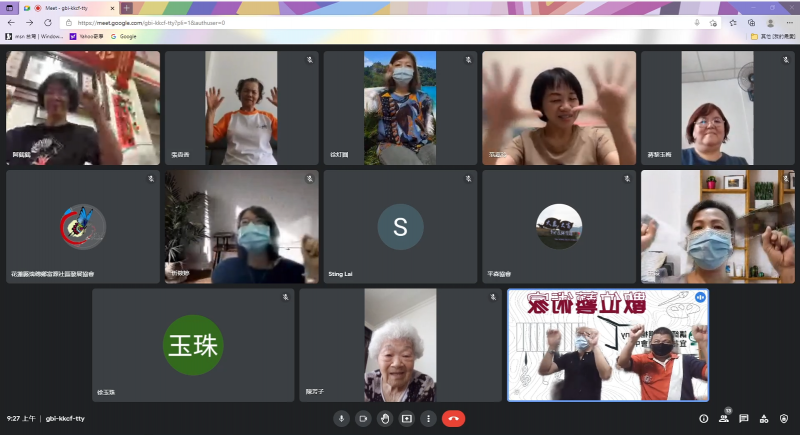The height and width of the screenshot is (435, 800).
Task: Add this page to favorites star icon
Action: tap(713, 23)
